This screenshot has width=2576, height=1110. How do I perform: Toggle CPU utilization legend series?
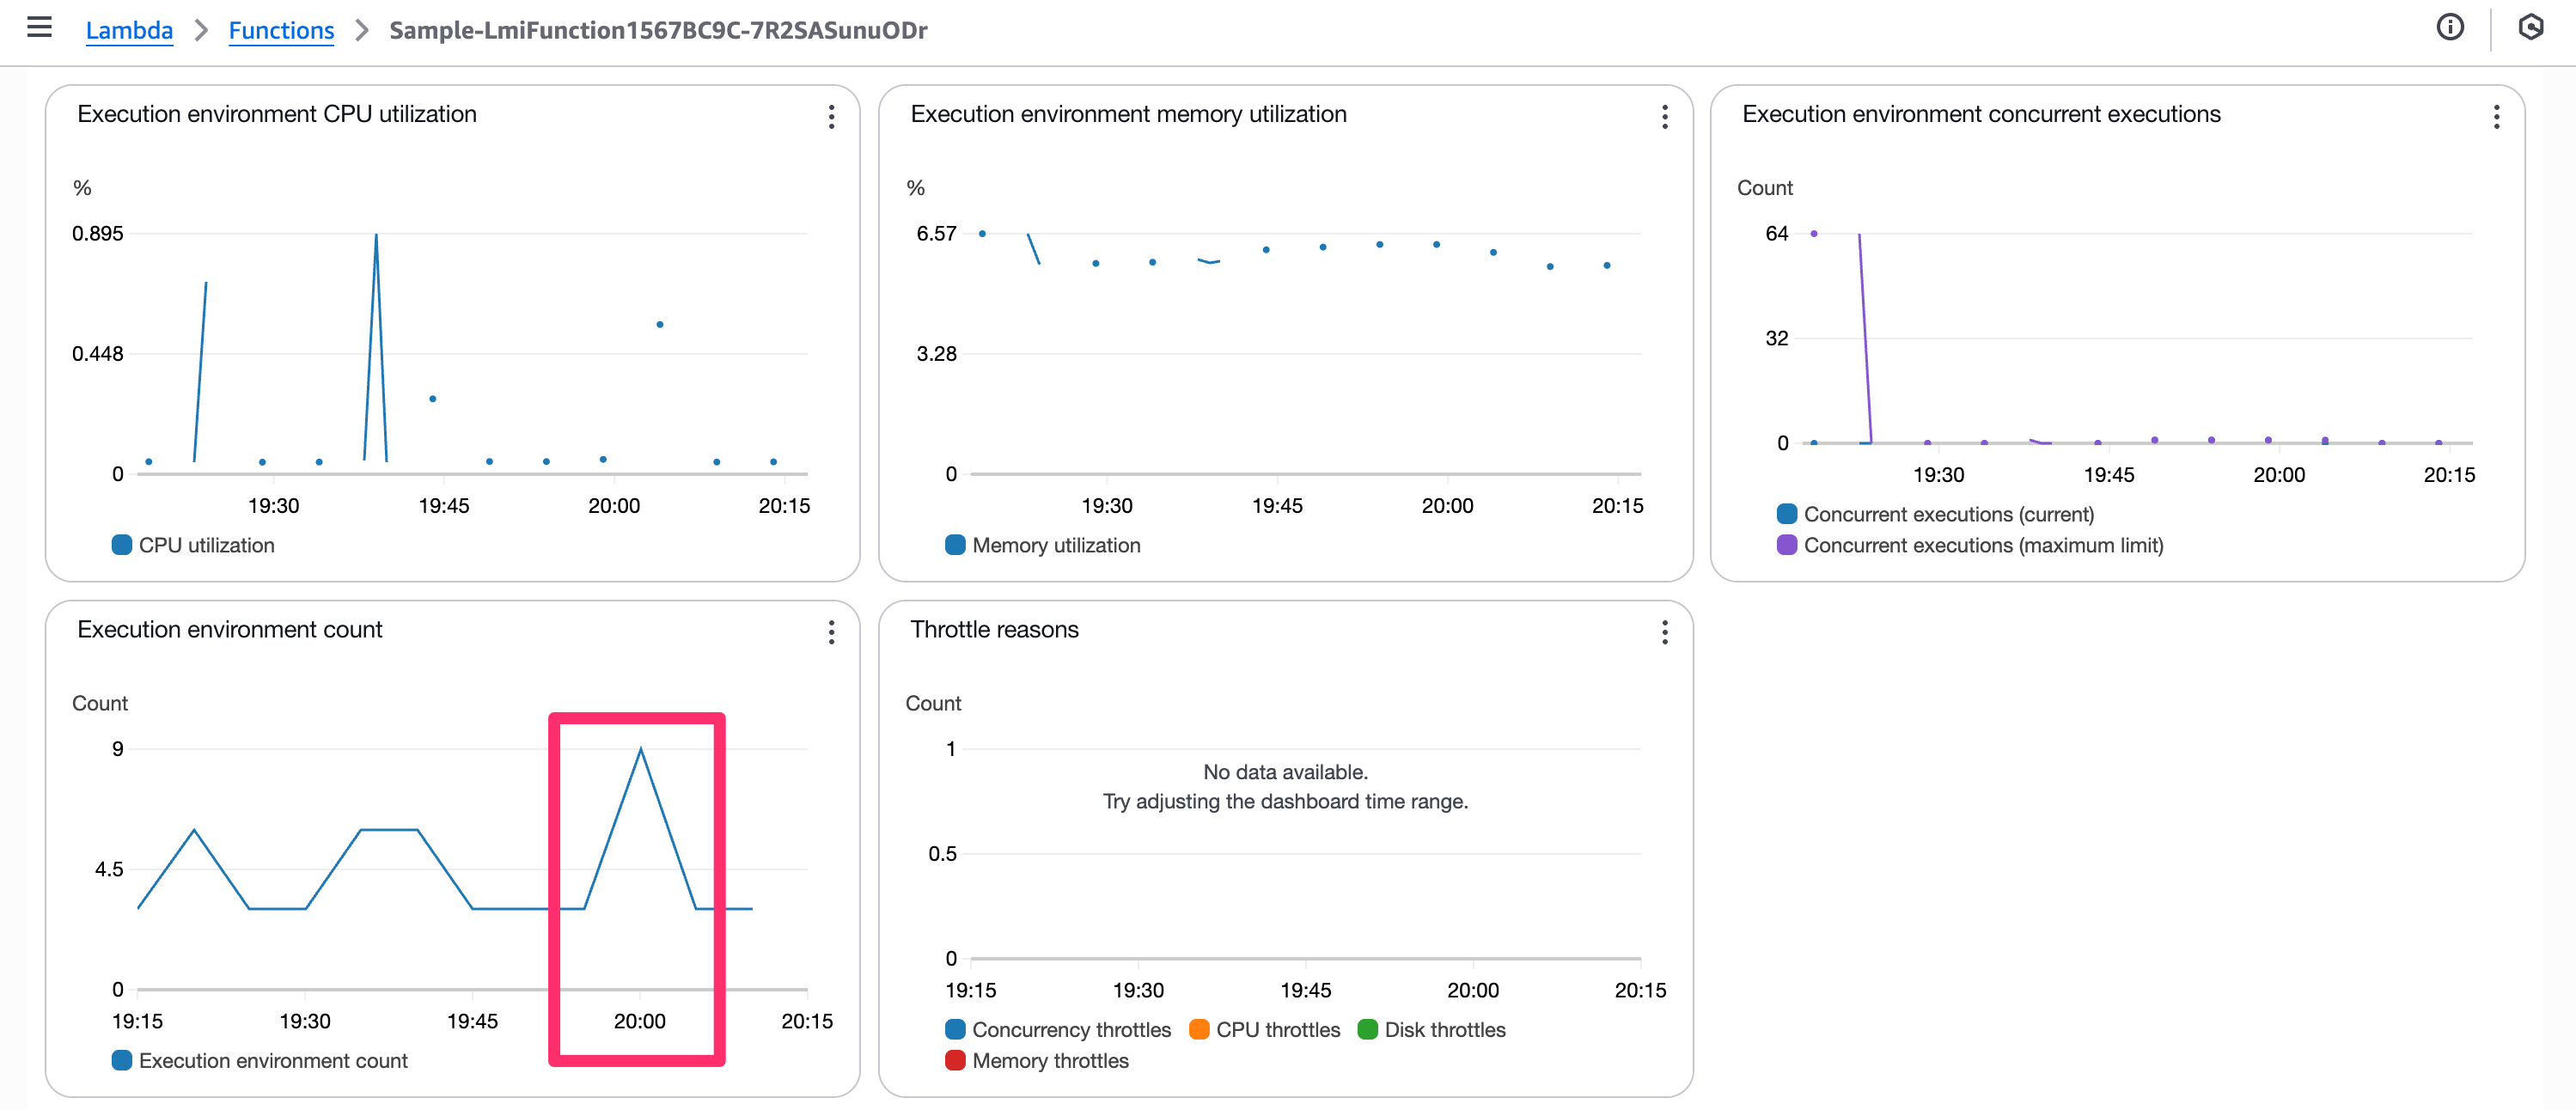(x=205, y=545)
